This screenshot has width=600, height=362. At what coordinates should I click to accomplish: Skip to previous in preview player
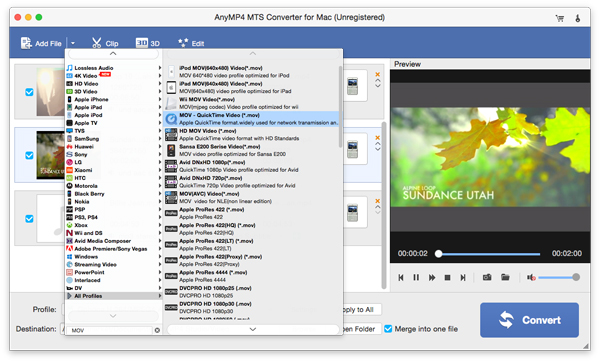click(x=401, y=277)
